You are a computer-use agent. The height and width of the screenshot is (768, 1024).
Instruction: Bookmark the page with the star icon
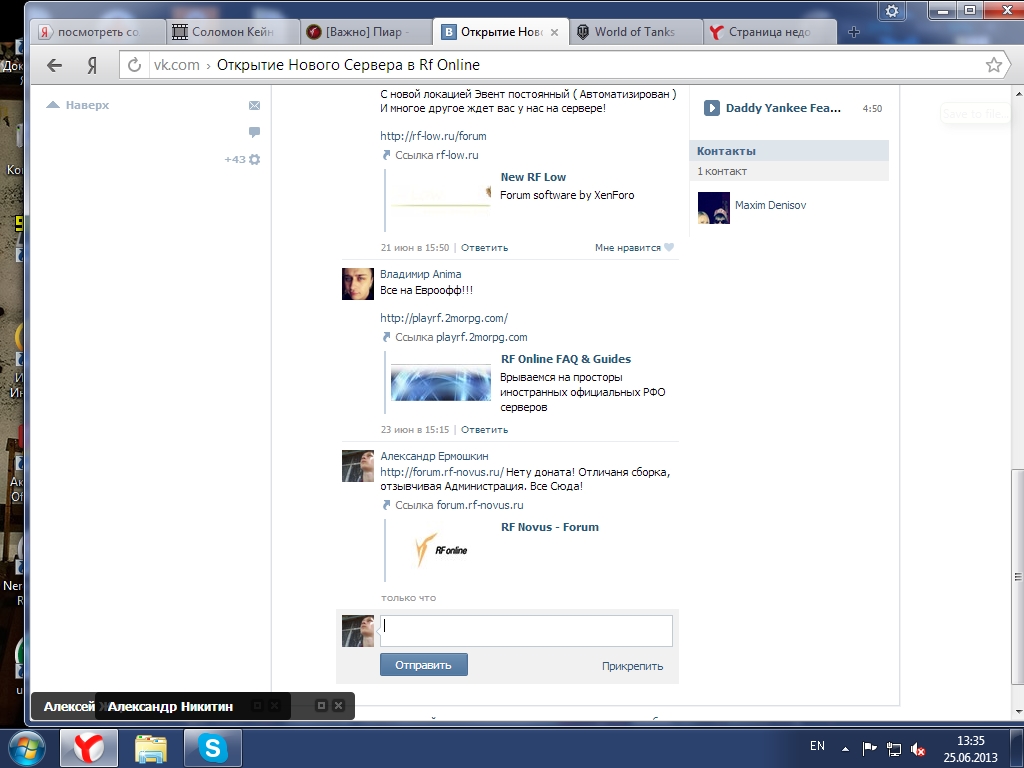(x=993, y=65)
